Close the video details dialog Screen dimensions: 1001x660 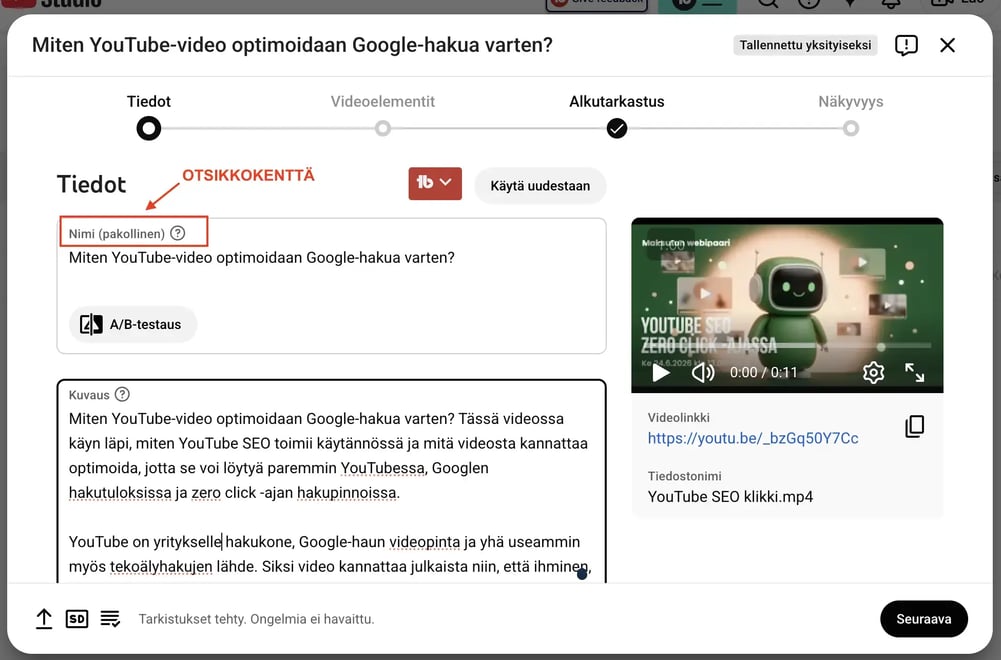click(x=947, y=45)
